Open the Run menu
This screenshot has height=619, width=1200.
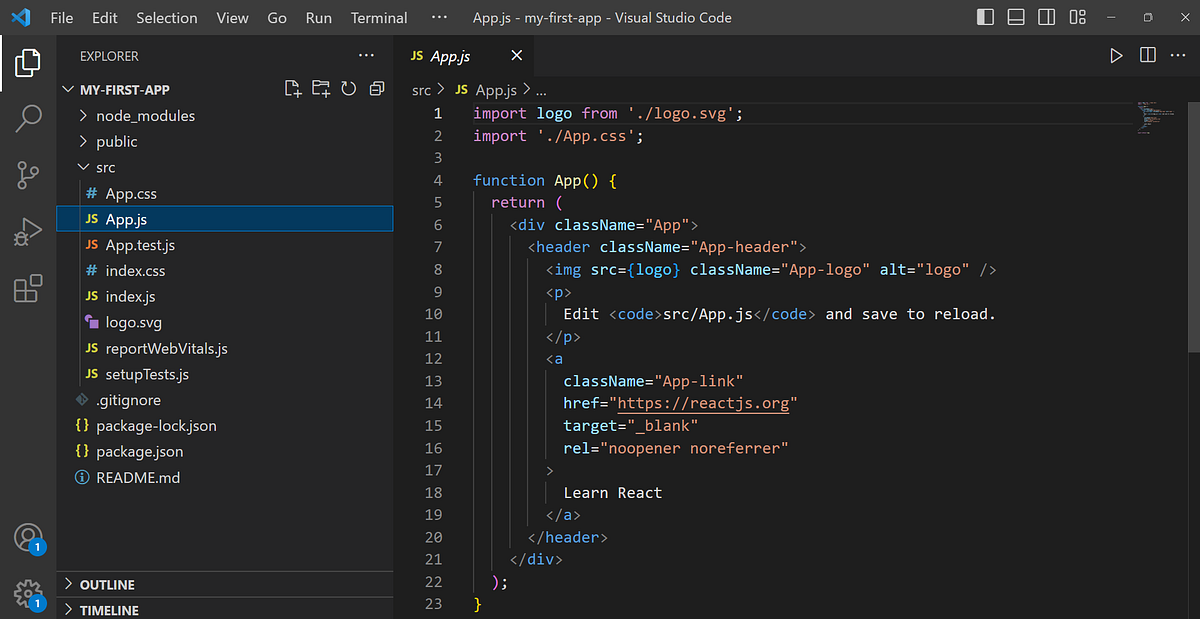click(x=319, y=17)
